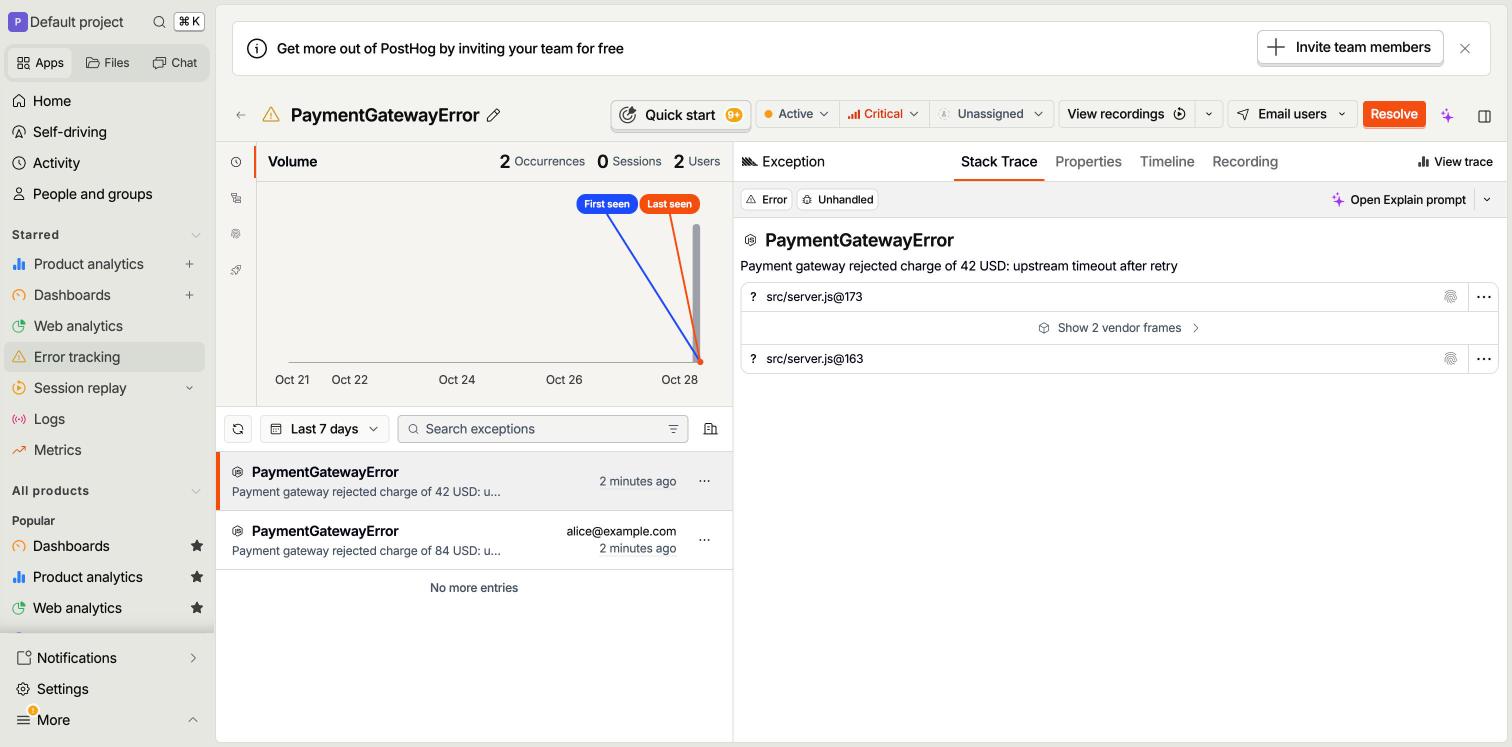Screen dimensions: 1512x747
Task: Switch to the Recording tab
Action: 1245,162
